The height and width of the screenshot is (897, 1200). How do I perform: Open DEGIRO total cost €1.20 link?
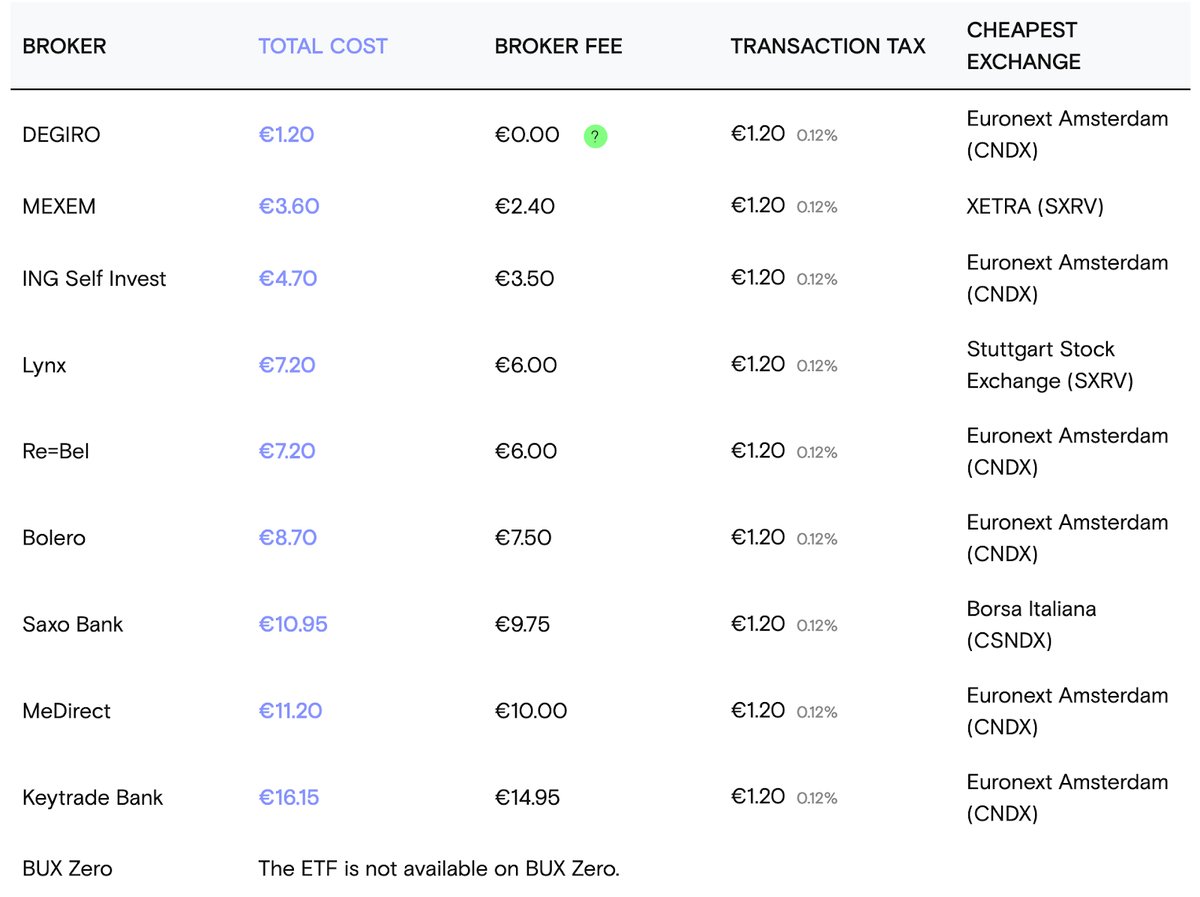tap(286, 134)
